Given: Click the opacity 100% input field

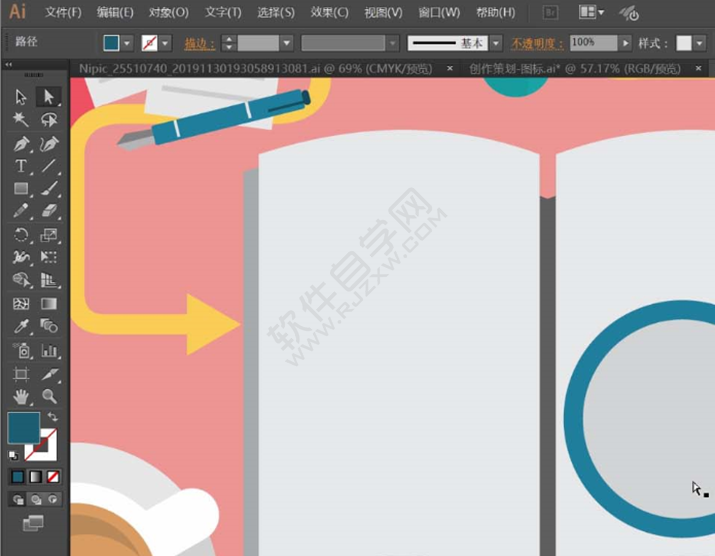Looking at the screenshot, I should point(594,43).
